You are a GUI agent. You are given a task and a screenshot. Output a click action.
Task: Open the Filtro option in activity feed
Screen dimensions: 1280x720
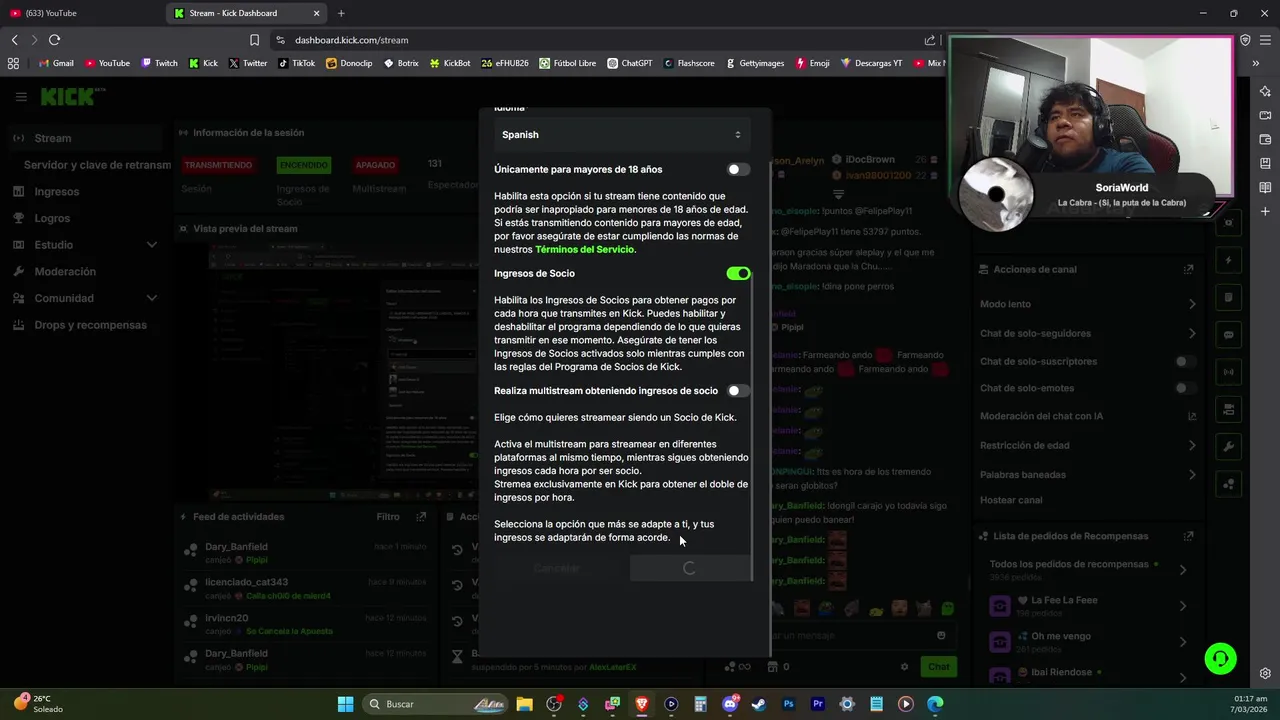point(388,517)
